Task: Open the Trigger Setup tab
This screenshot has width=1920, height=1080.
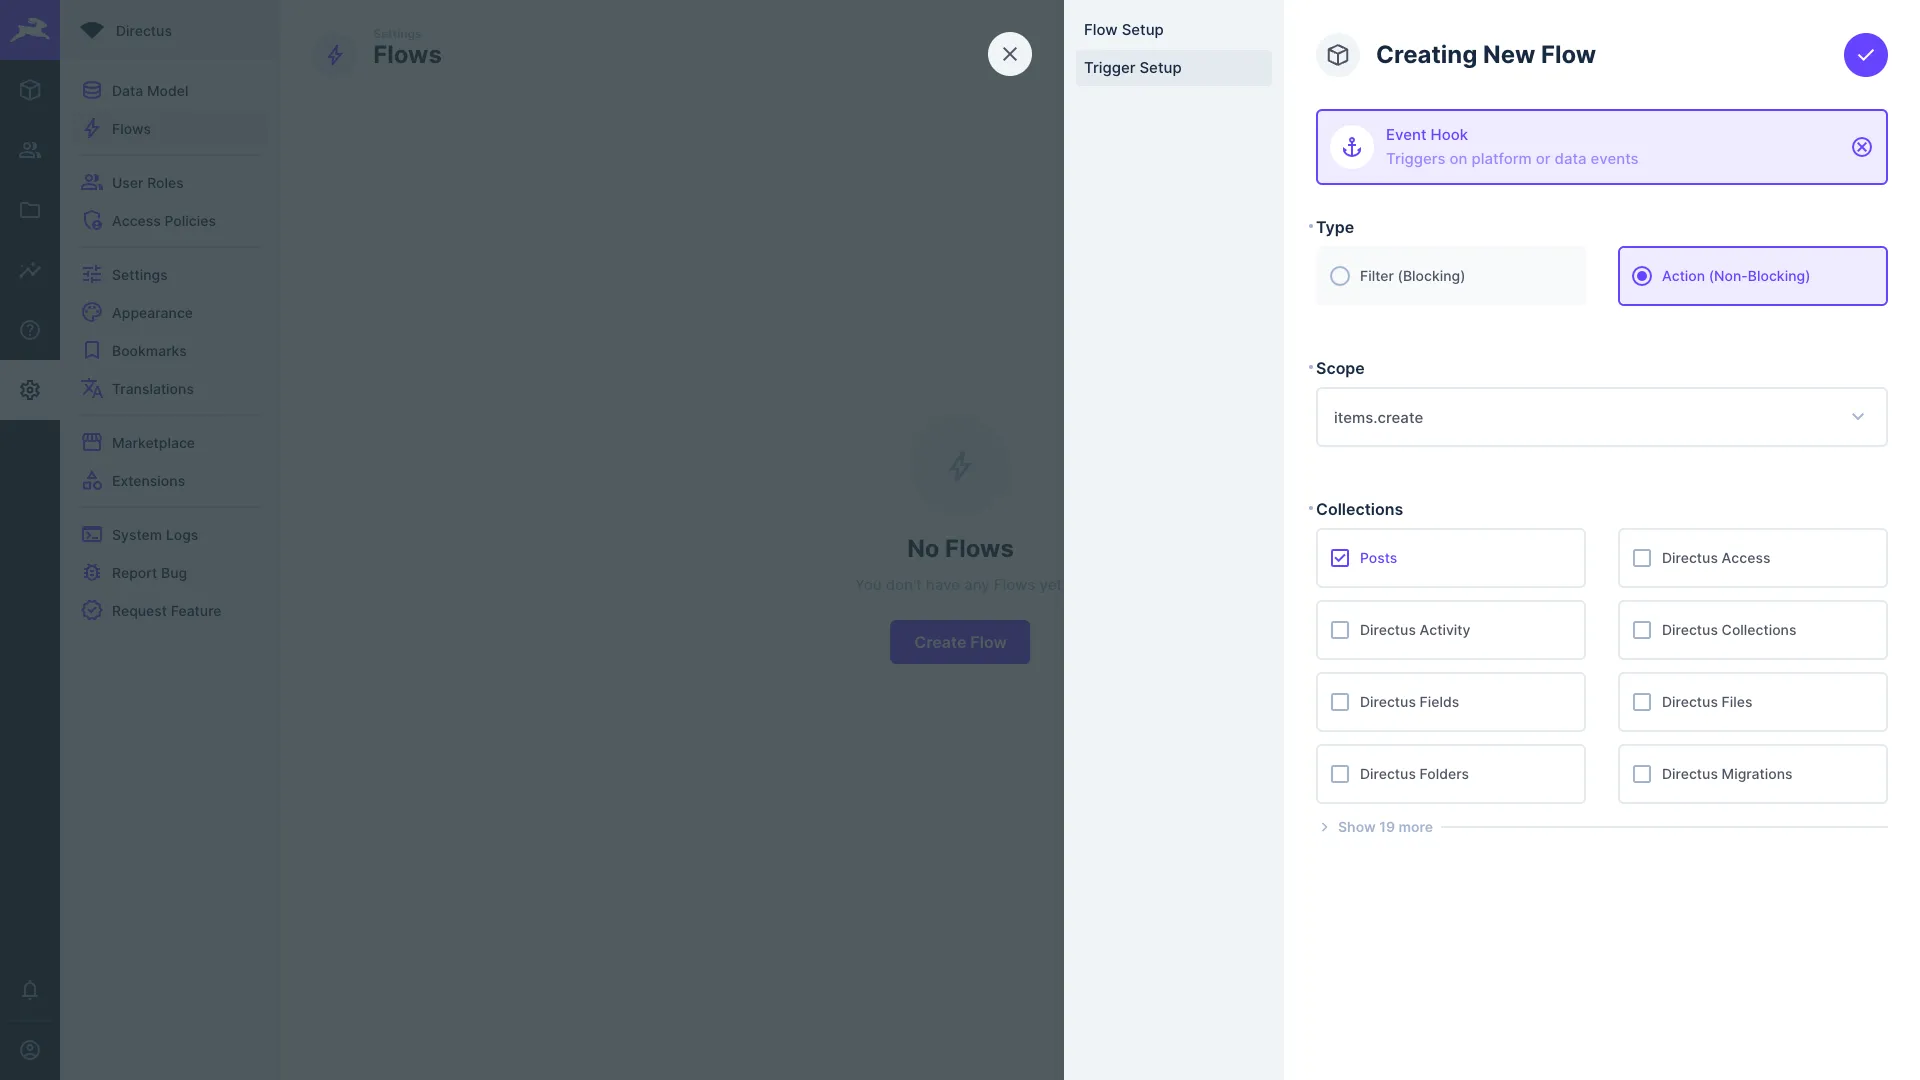Action: coord(1131,67)
